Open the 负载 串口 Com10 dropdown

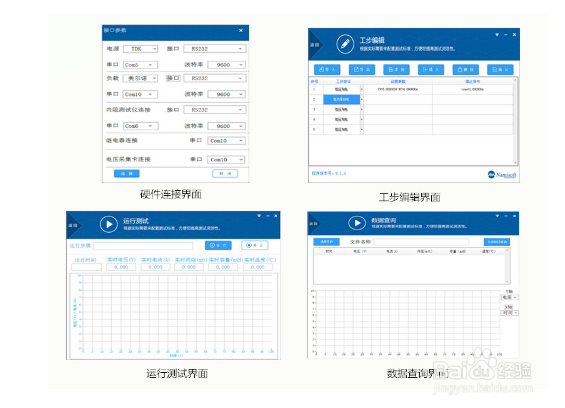[x=141, y=94]
